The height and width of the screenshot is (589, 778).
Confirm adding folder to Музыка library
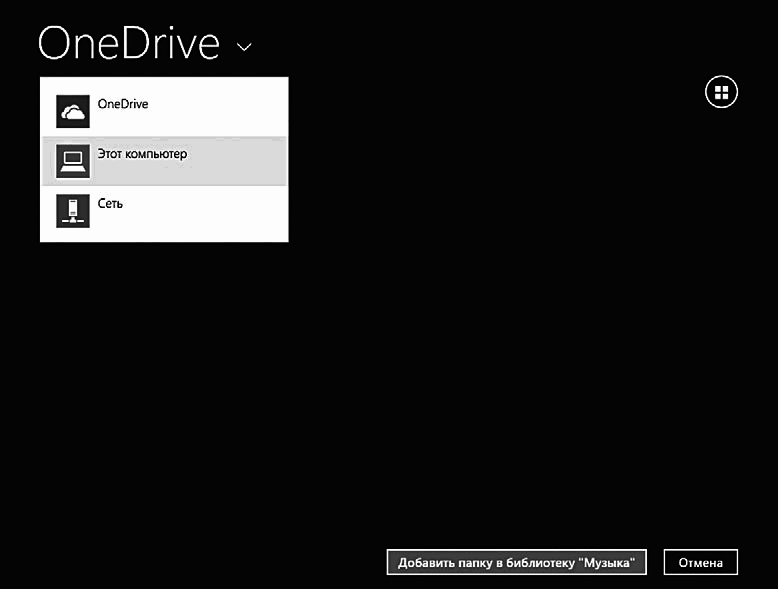coord(517,562)
